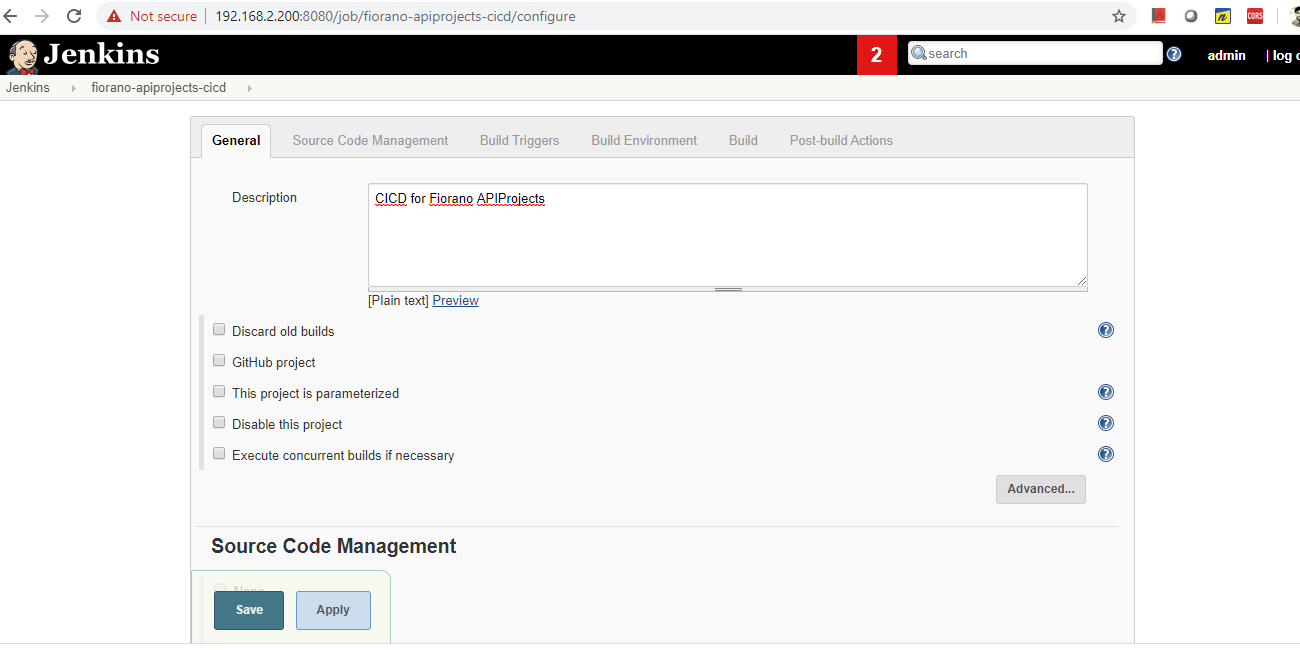Screen dimensions: 1300x650
Task: Open Post-build Actions tab
Action: (841, 140)
